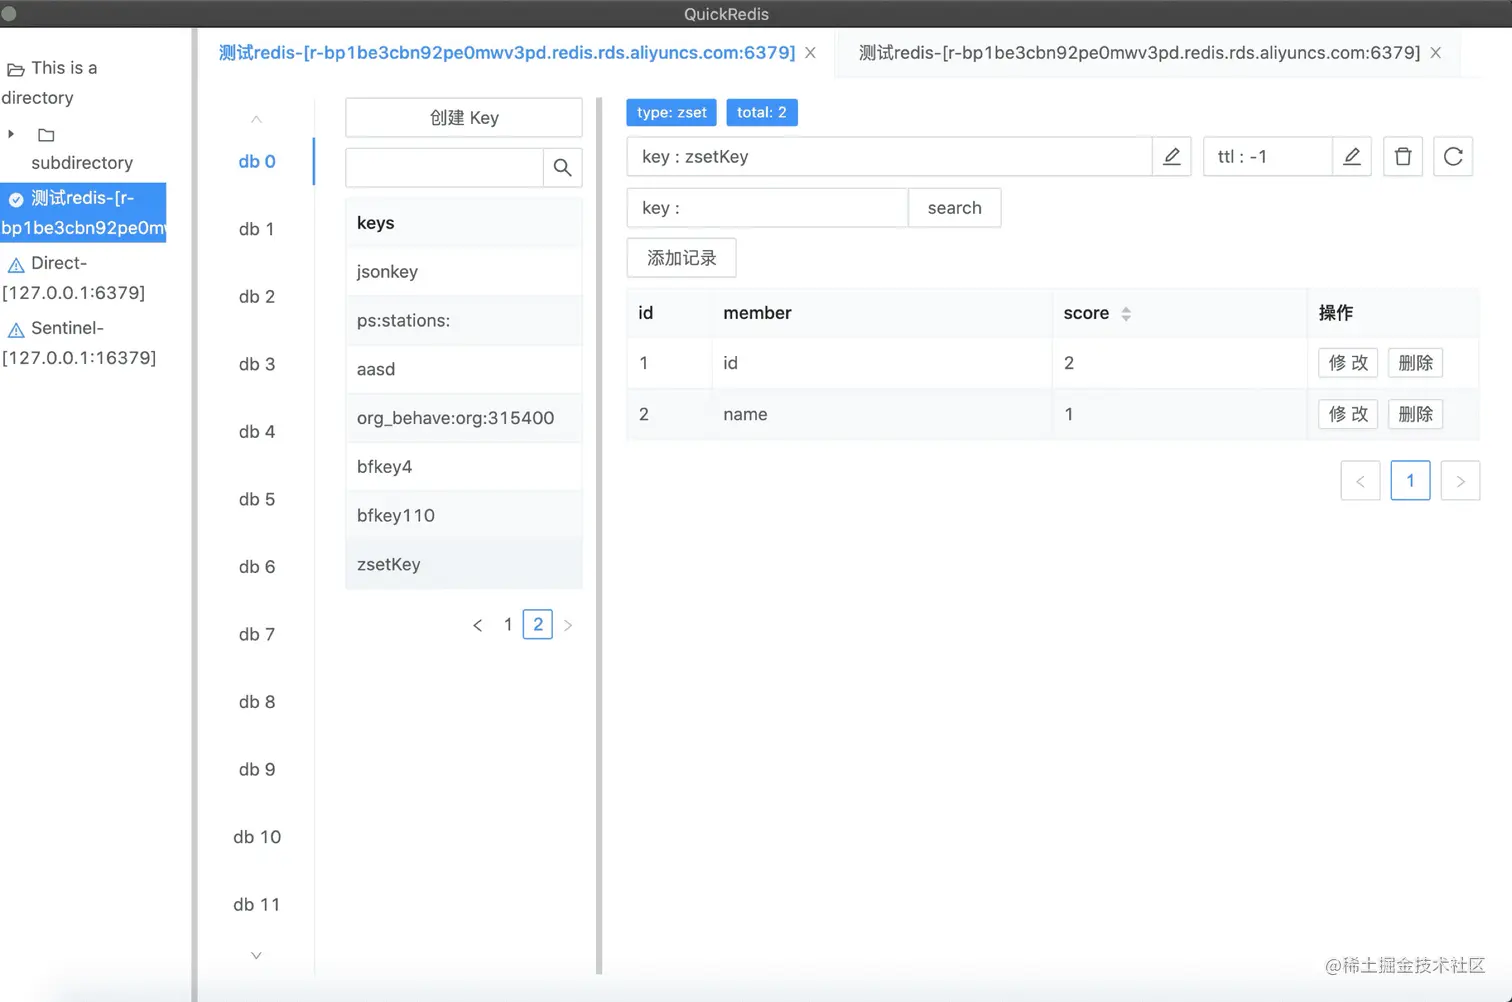Click the edit pencil icon beside key zsetKey
The width and height of the screenshot is (1512, 1002).
click(x=1172, y=156)
